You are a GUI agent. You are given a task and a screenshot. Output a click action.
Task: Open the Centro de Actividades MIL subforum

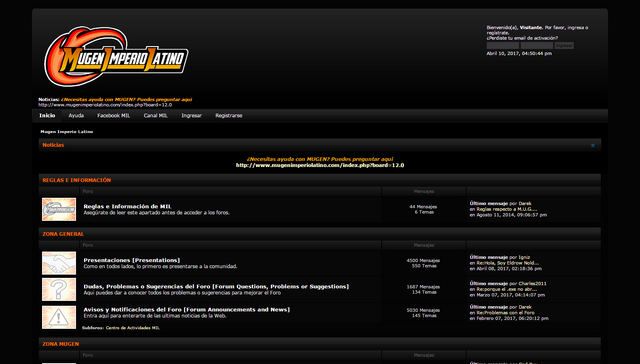(x=132, y=328)
